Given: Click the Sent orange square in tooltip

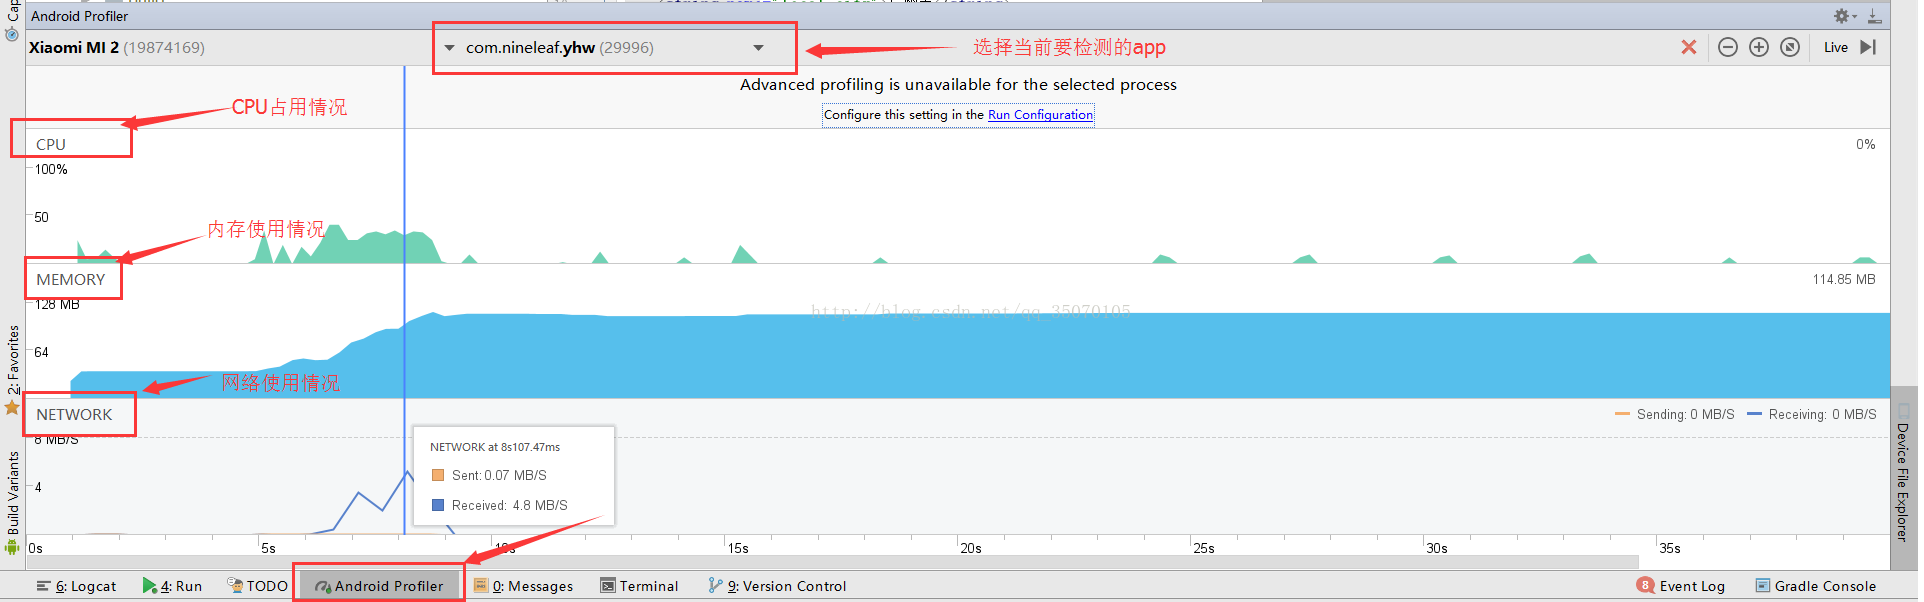Looking at the screenshot, I should click(x=438, y=475).
